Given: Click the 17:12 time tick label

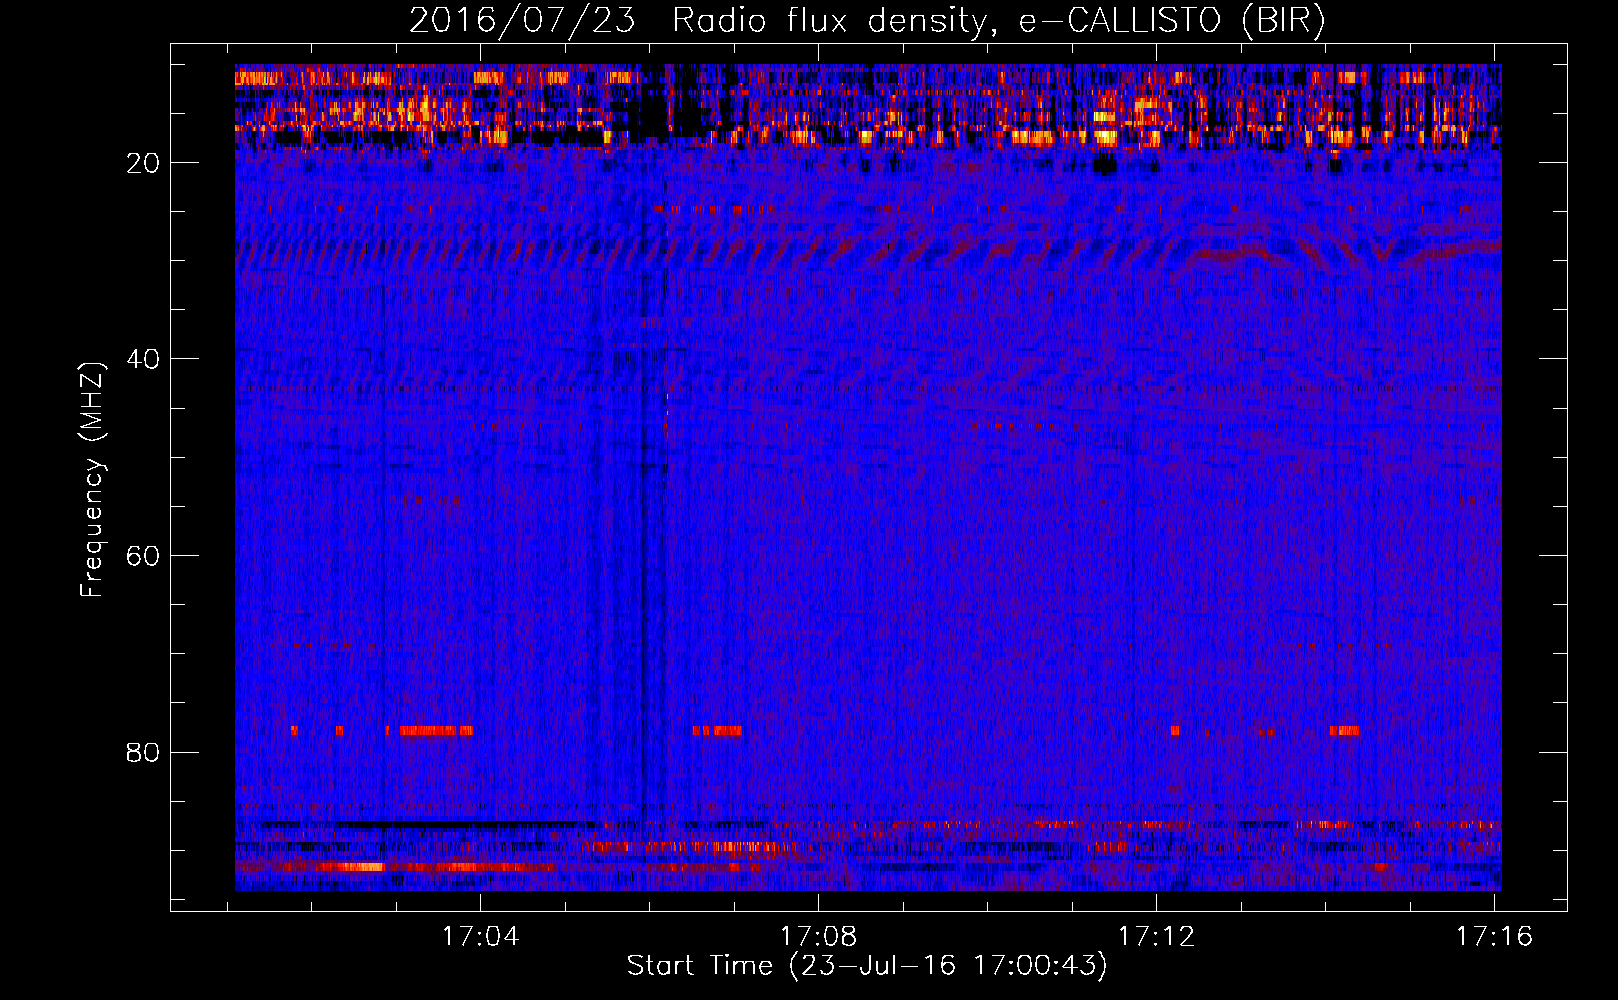Looking at the screenshot, I should 1157,937.
